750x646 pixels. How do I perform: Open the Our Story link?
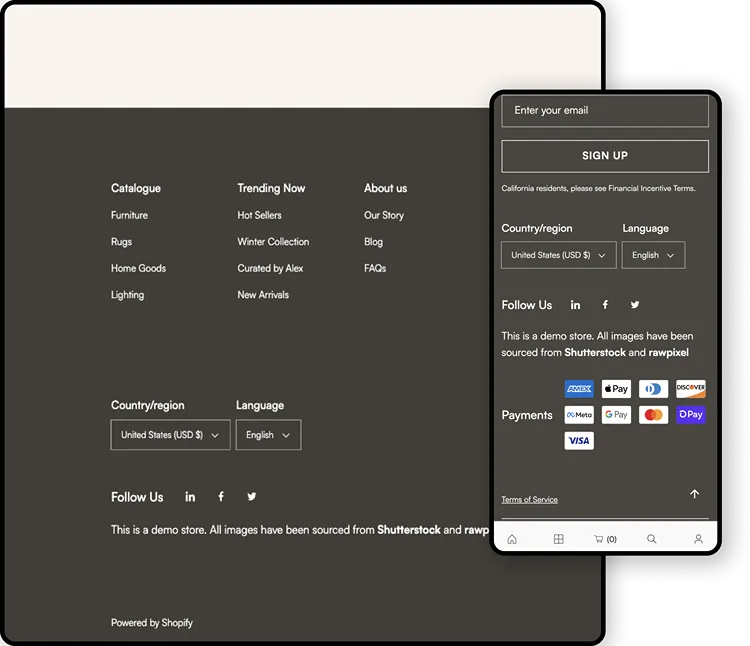click(x=384, y=215)
